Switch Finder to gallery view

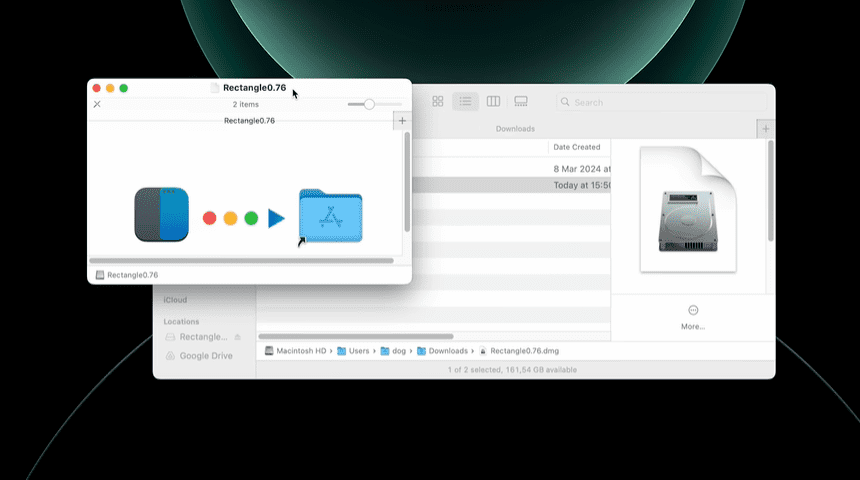click(520, 102)
